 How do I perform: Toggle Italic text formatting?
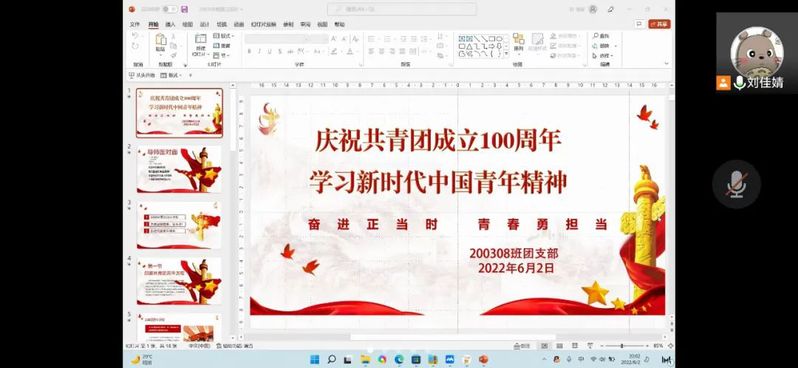pyautogui.click(x=259, y=51)
